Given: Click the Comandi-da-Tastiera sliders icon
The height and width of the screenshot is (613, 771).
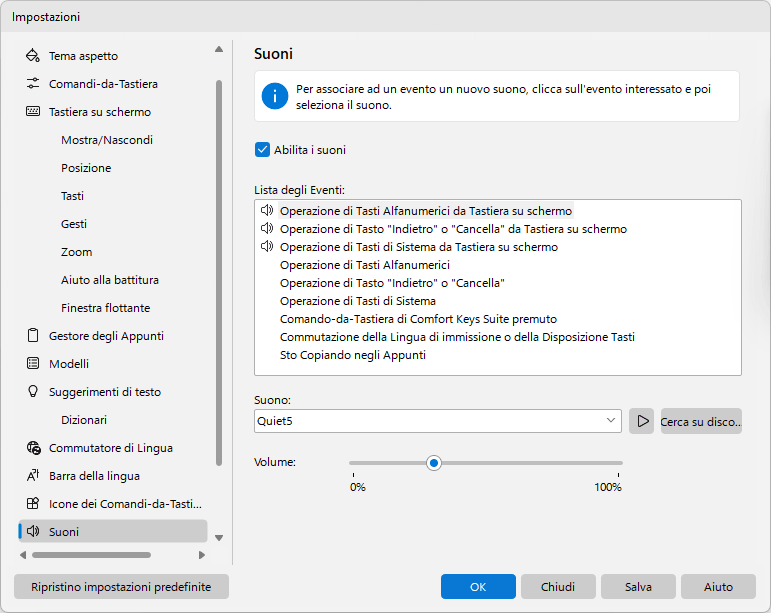Looking at the screenshot, I should coord(33,84).
